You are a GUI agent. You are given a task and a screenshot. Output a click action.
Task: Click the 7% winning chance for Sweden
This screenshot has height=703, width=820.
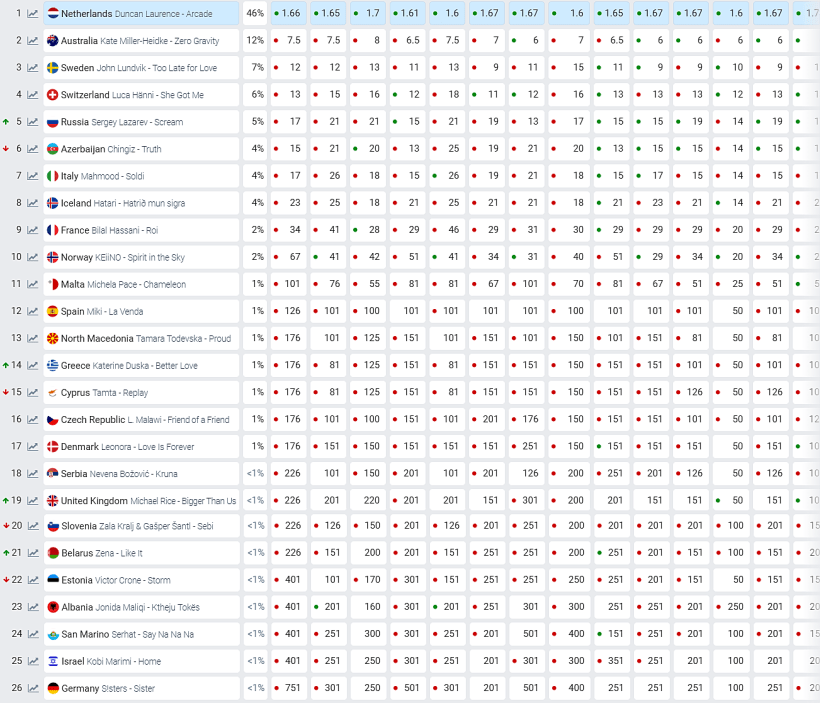(x=255, y=67)
